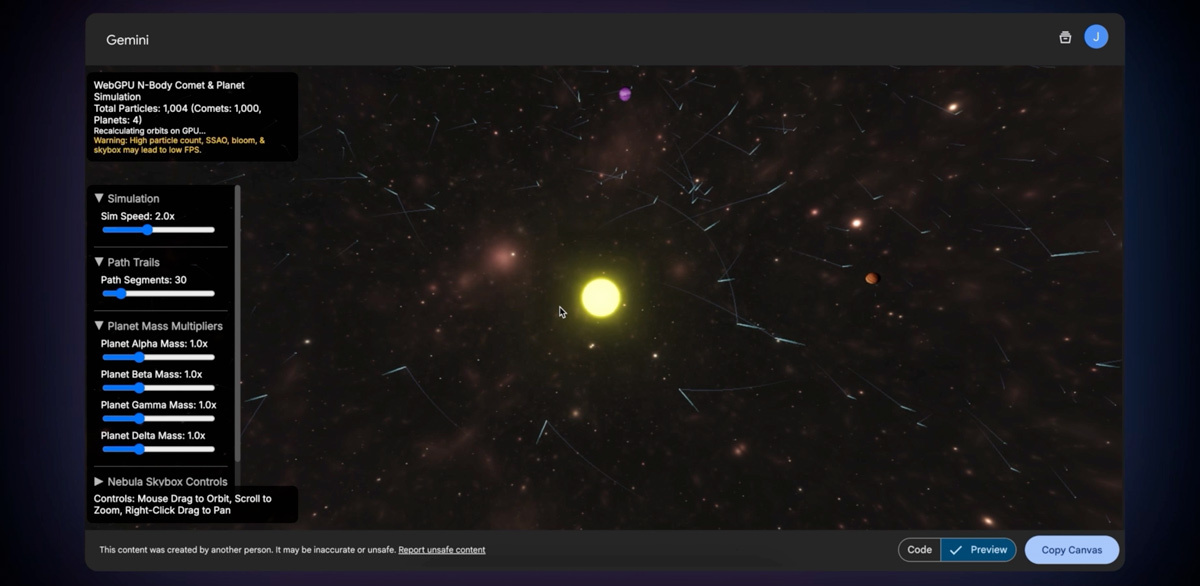
Task: Adjust the Path Segments slider
Action: point(158,294)
